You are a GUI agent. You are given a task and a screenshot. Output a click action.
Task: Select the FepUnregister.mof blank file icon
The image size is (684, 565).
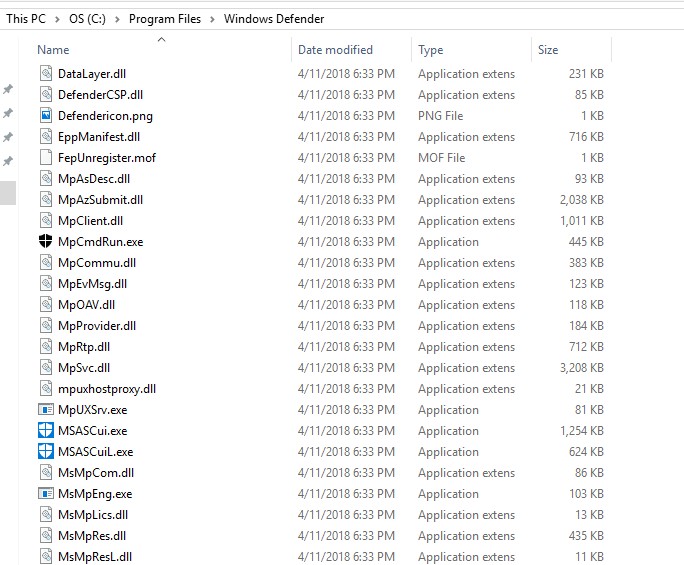(46, 157)
